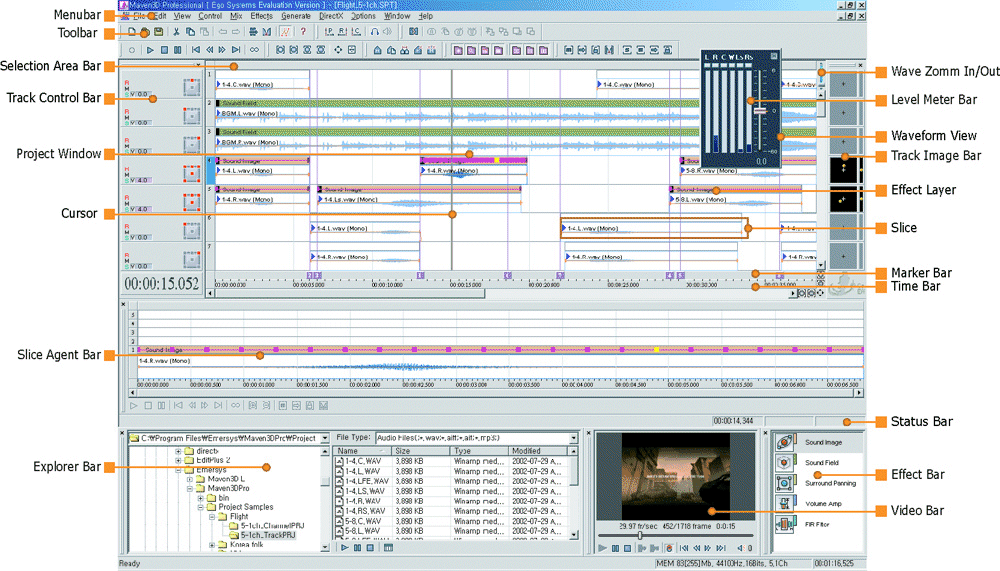
Task: Click the Record circle in the transport toolbar
Action: pos(132,50)
